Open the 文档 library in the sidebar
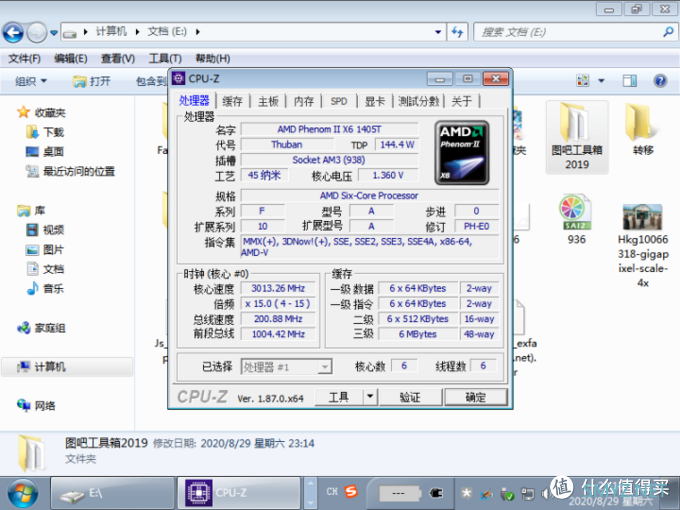 click(45, 269)
